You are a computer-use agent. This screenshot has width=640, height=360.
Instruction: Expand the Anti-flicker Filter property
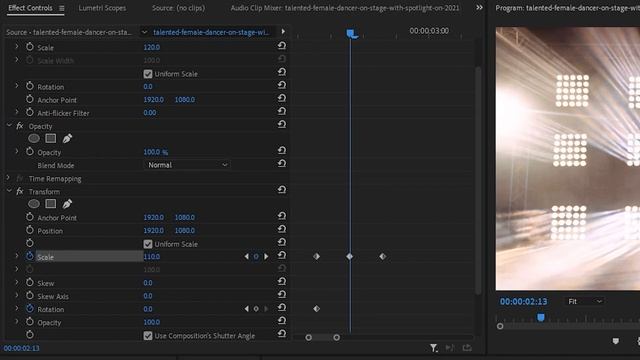tap(16, 112)
